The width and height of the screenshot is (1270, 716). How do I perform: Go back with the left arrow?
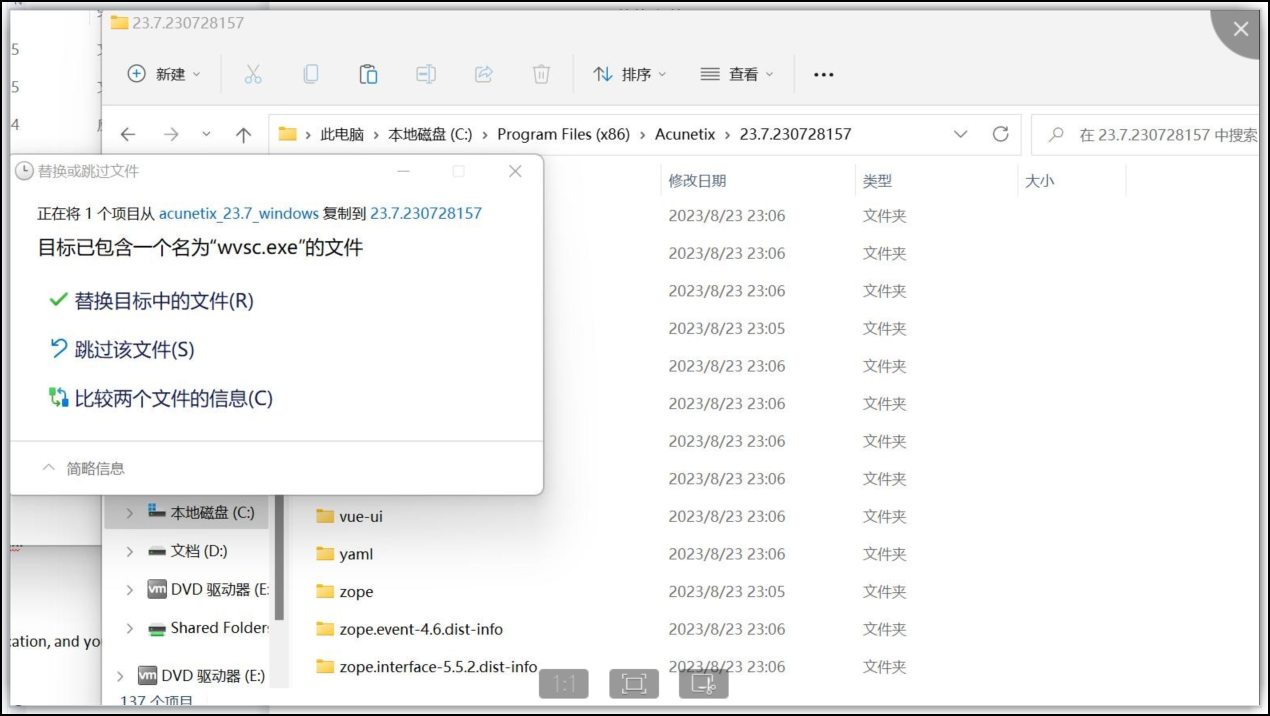click(x=127, y=134)
